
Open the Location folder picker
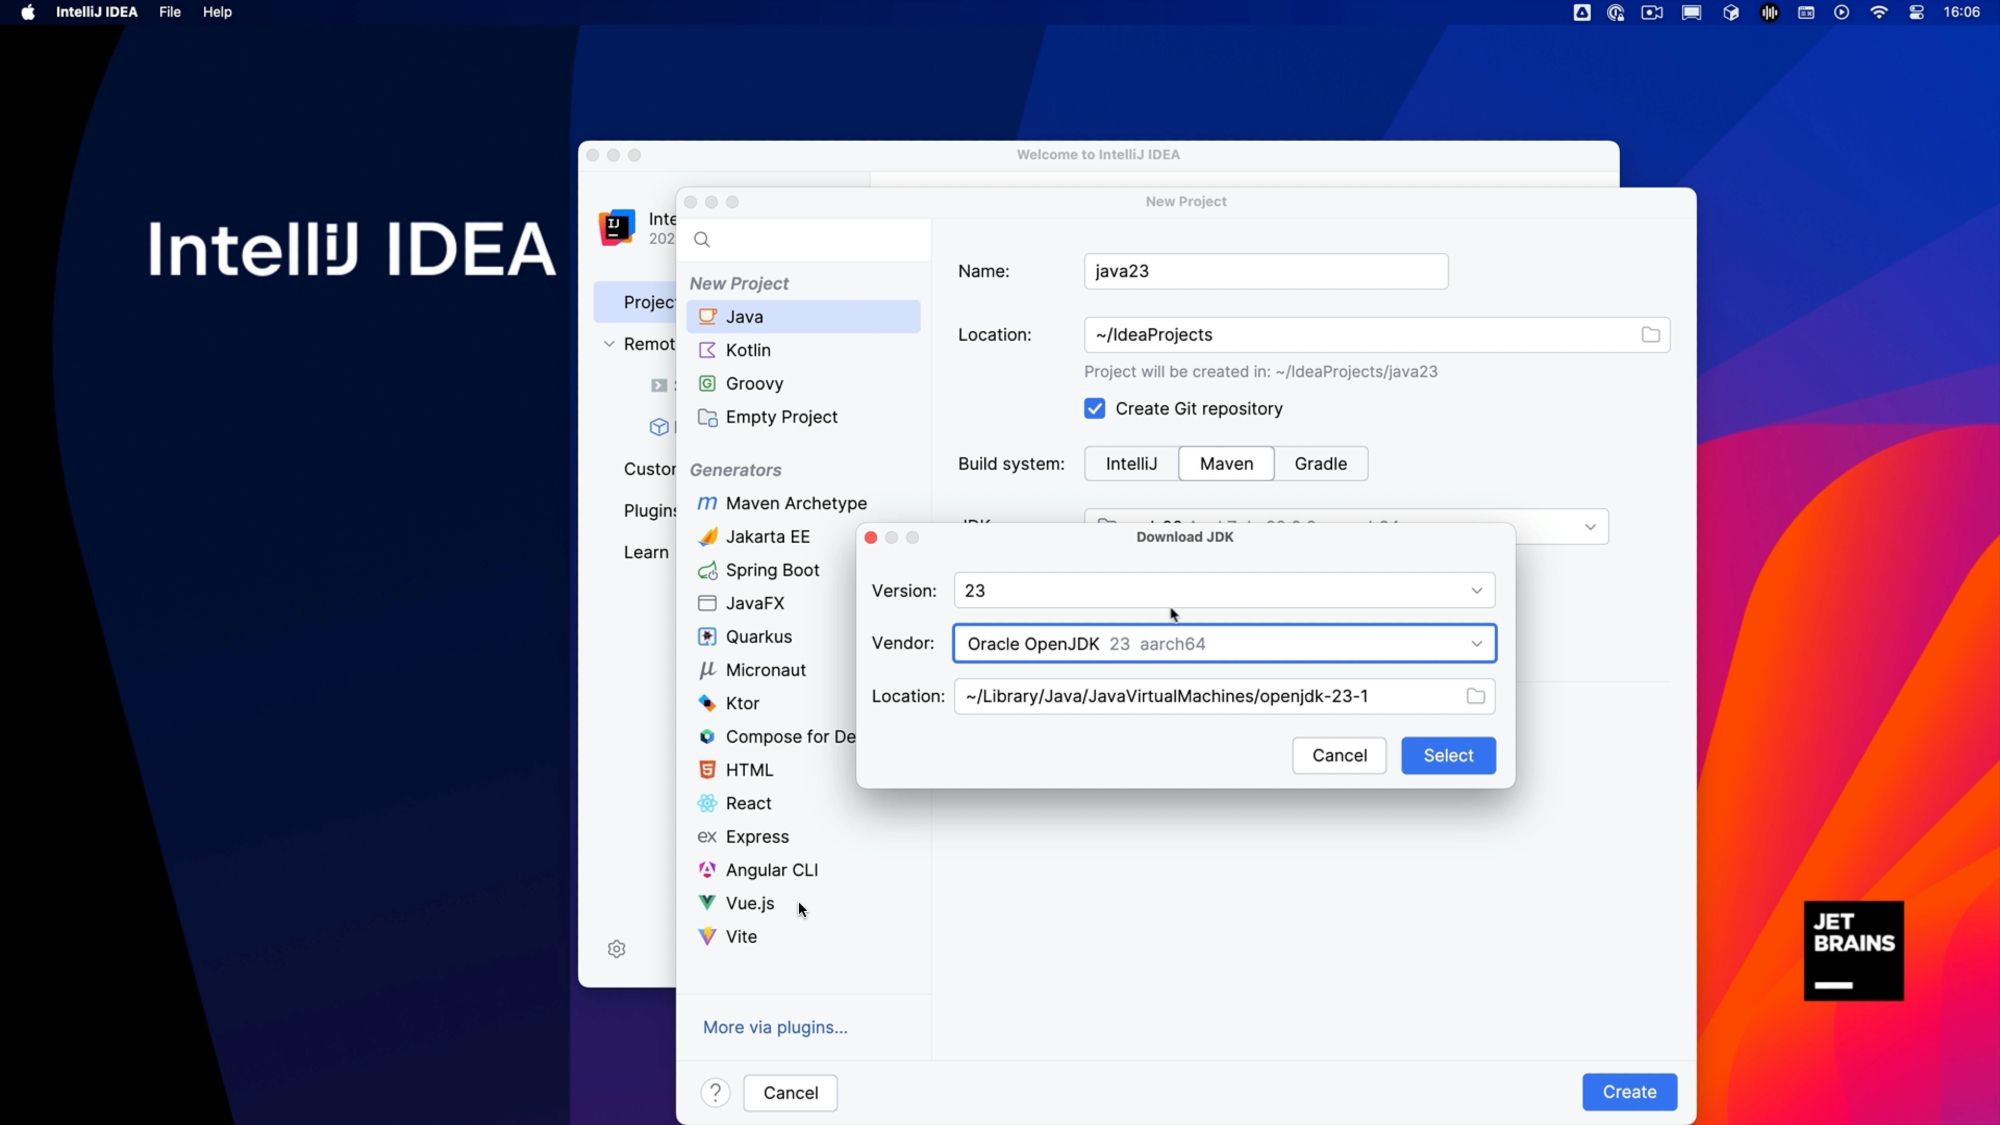click(1477, 695)
